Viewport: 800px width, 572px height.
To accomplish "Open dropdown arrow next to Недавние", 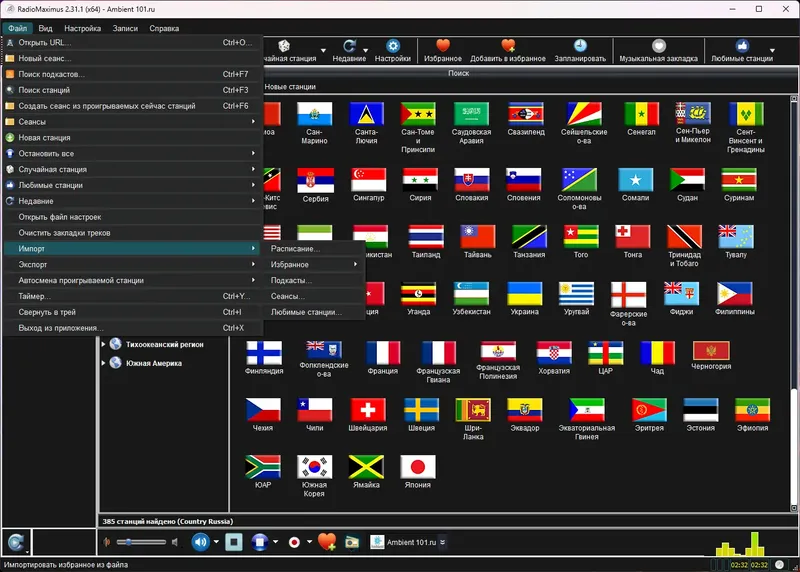I will [366, 50].
